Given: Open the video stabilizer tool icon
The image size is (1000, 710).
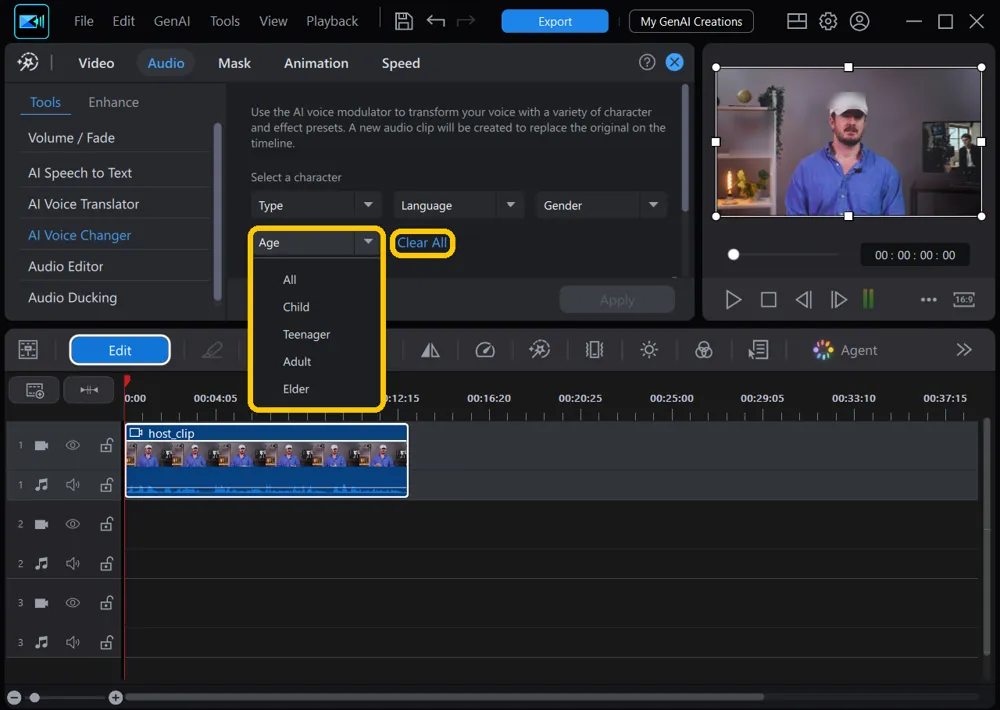Looking at the screenshot, I should (594, 350).
